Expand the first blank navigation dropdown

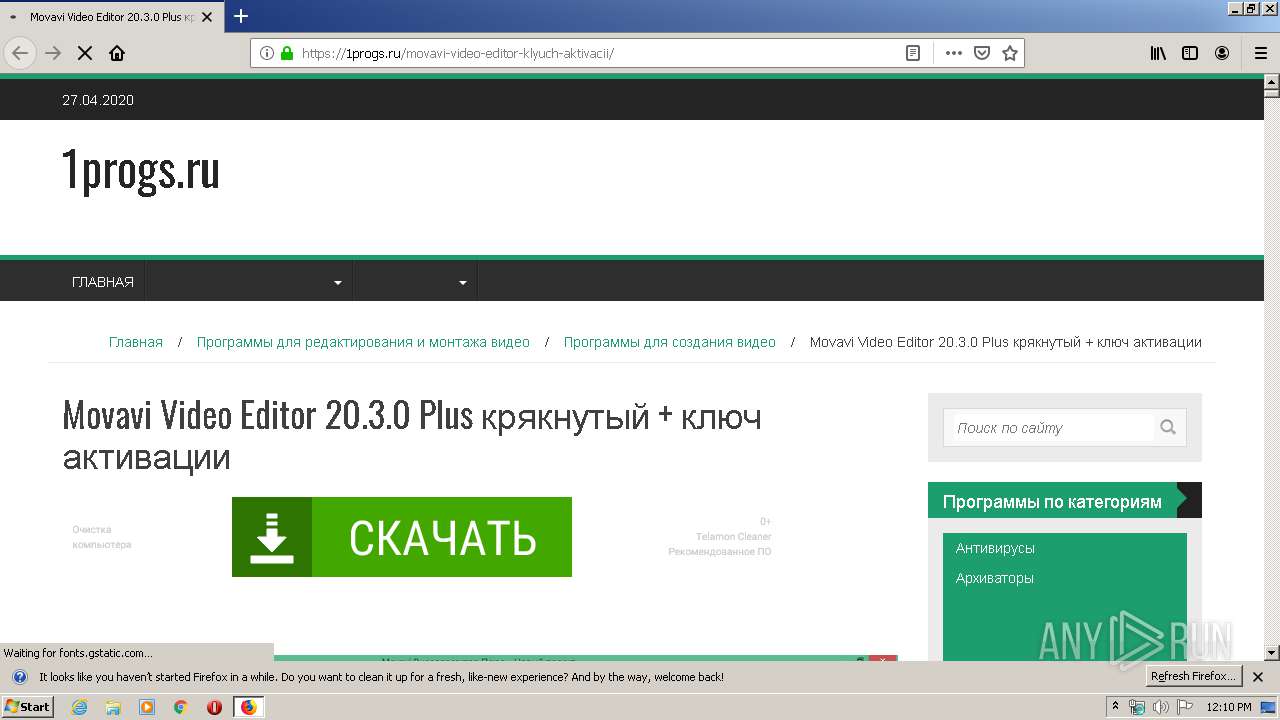249,282
